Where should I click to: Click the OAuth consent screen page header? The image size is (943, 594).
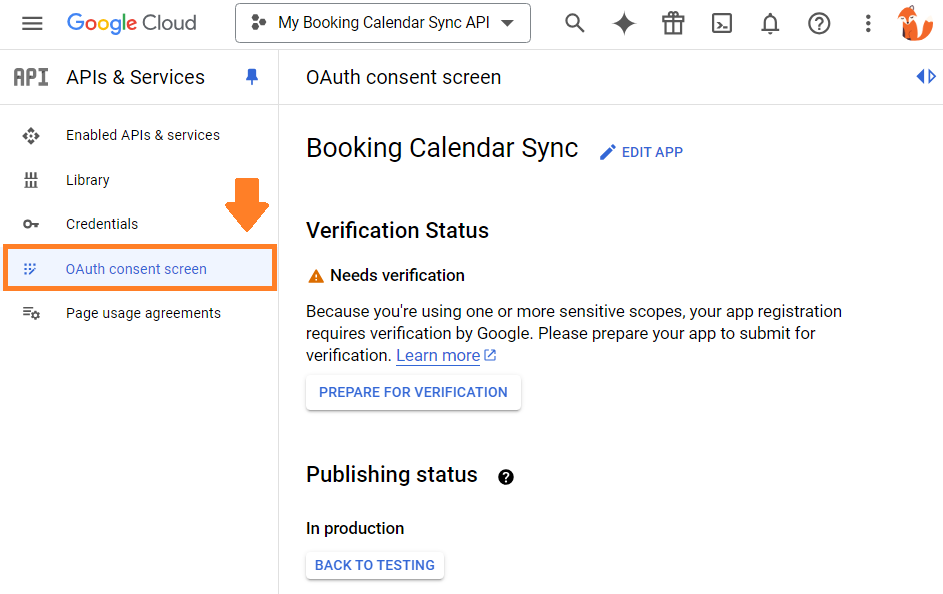pyautogui.click(x=404, y=77)
